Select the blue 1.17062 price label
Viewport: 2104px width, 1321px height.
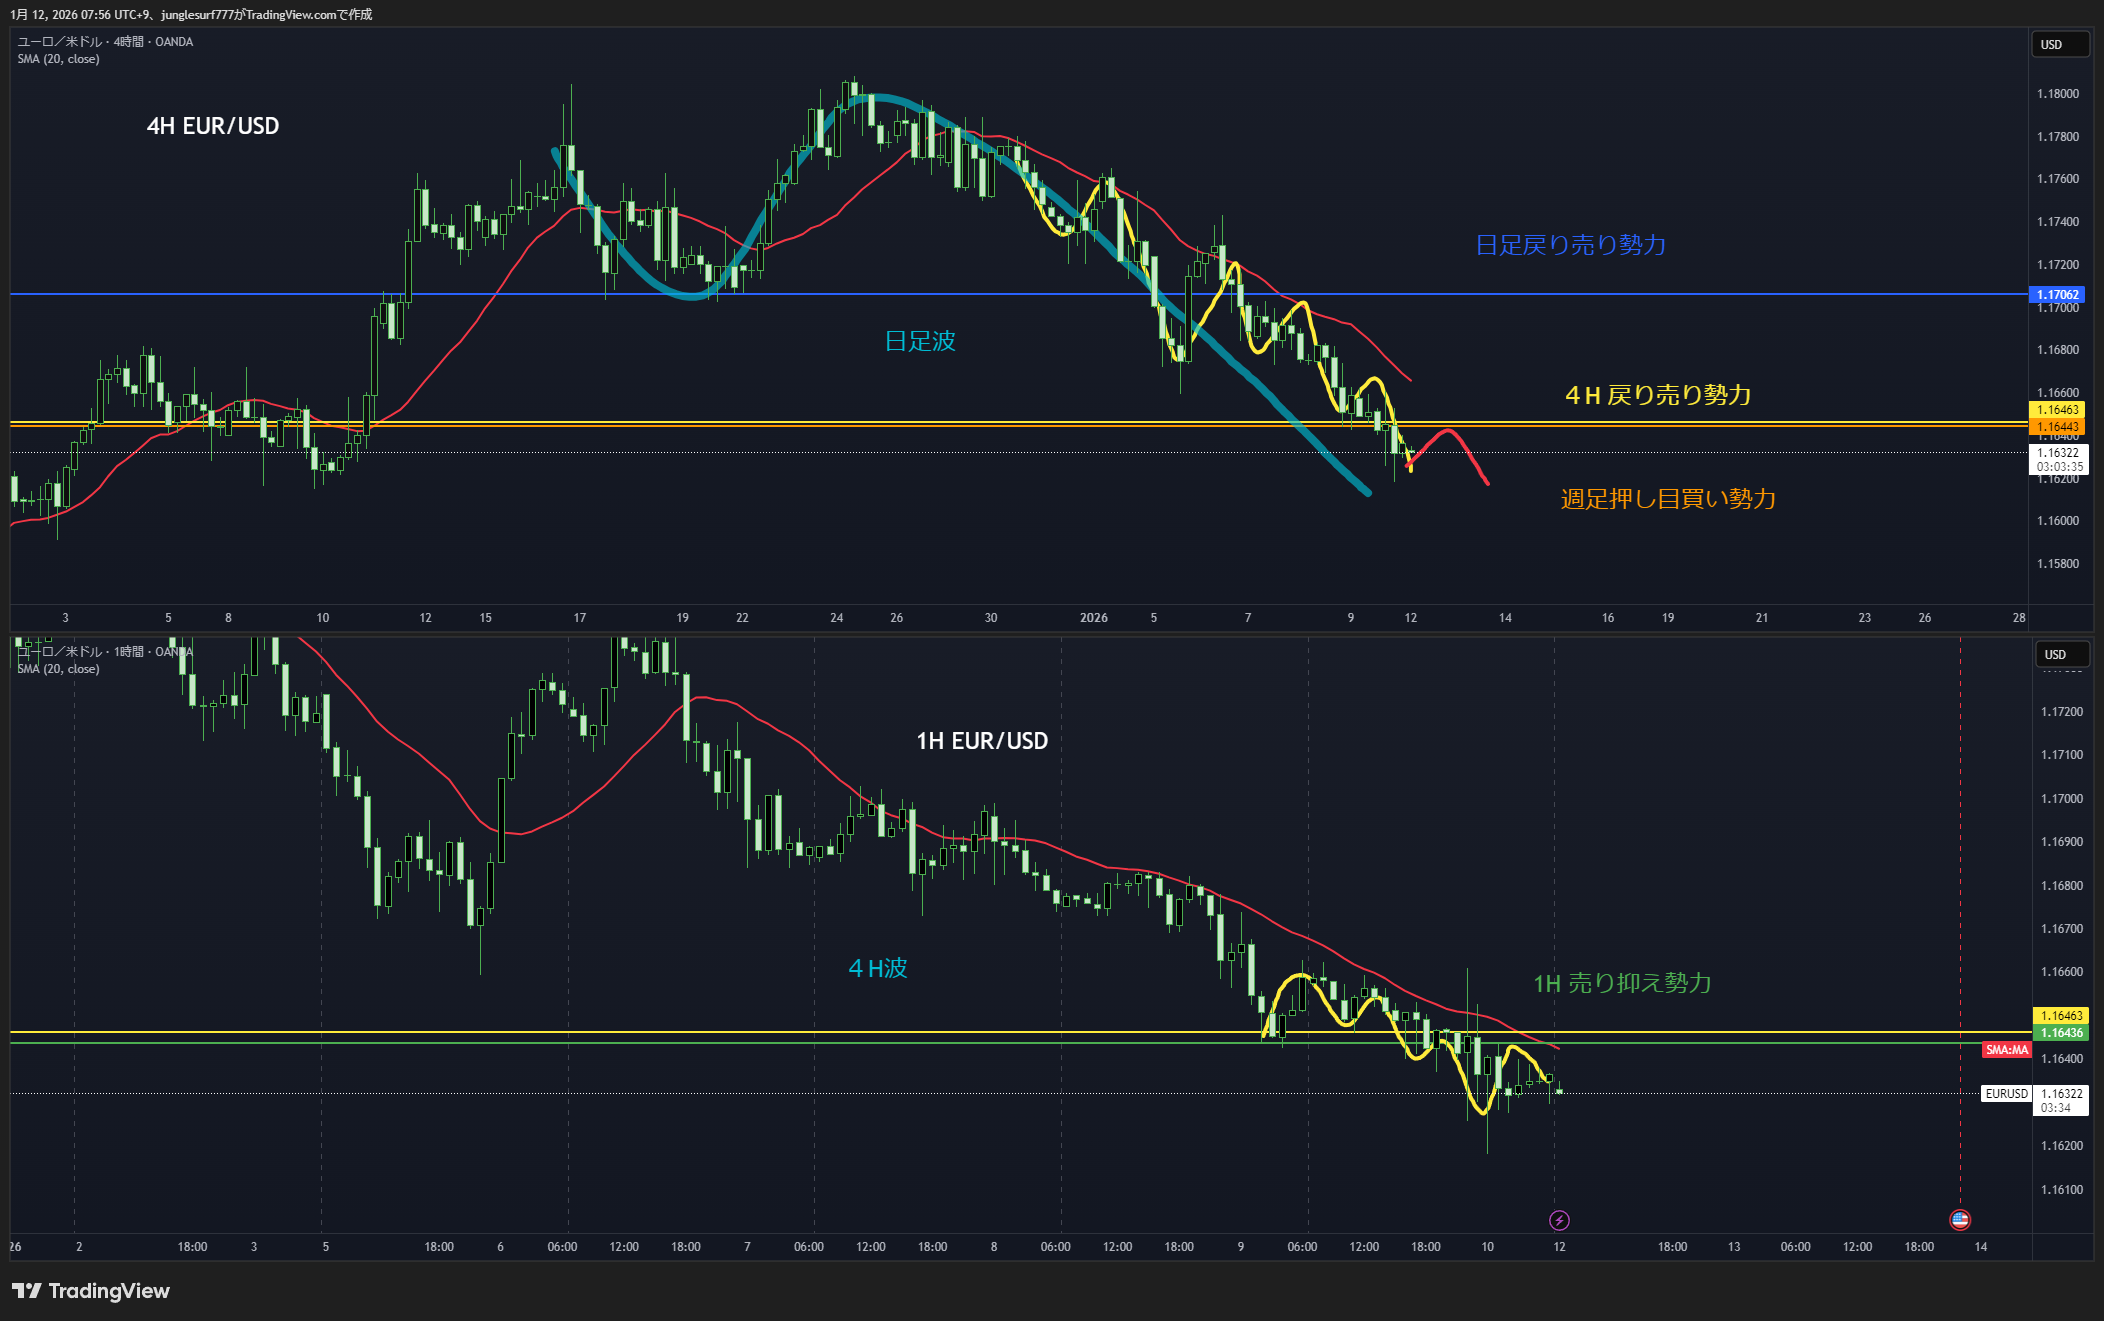coord(2058,295)
